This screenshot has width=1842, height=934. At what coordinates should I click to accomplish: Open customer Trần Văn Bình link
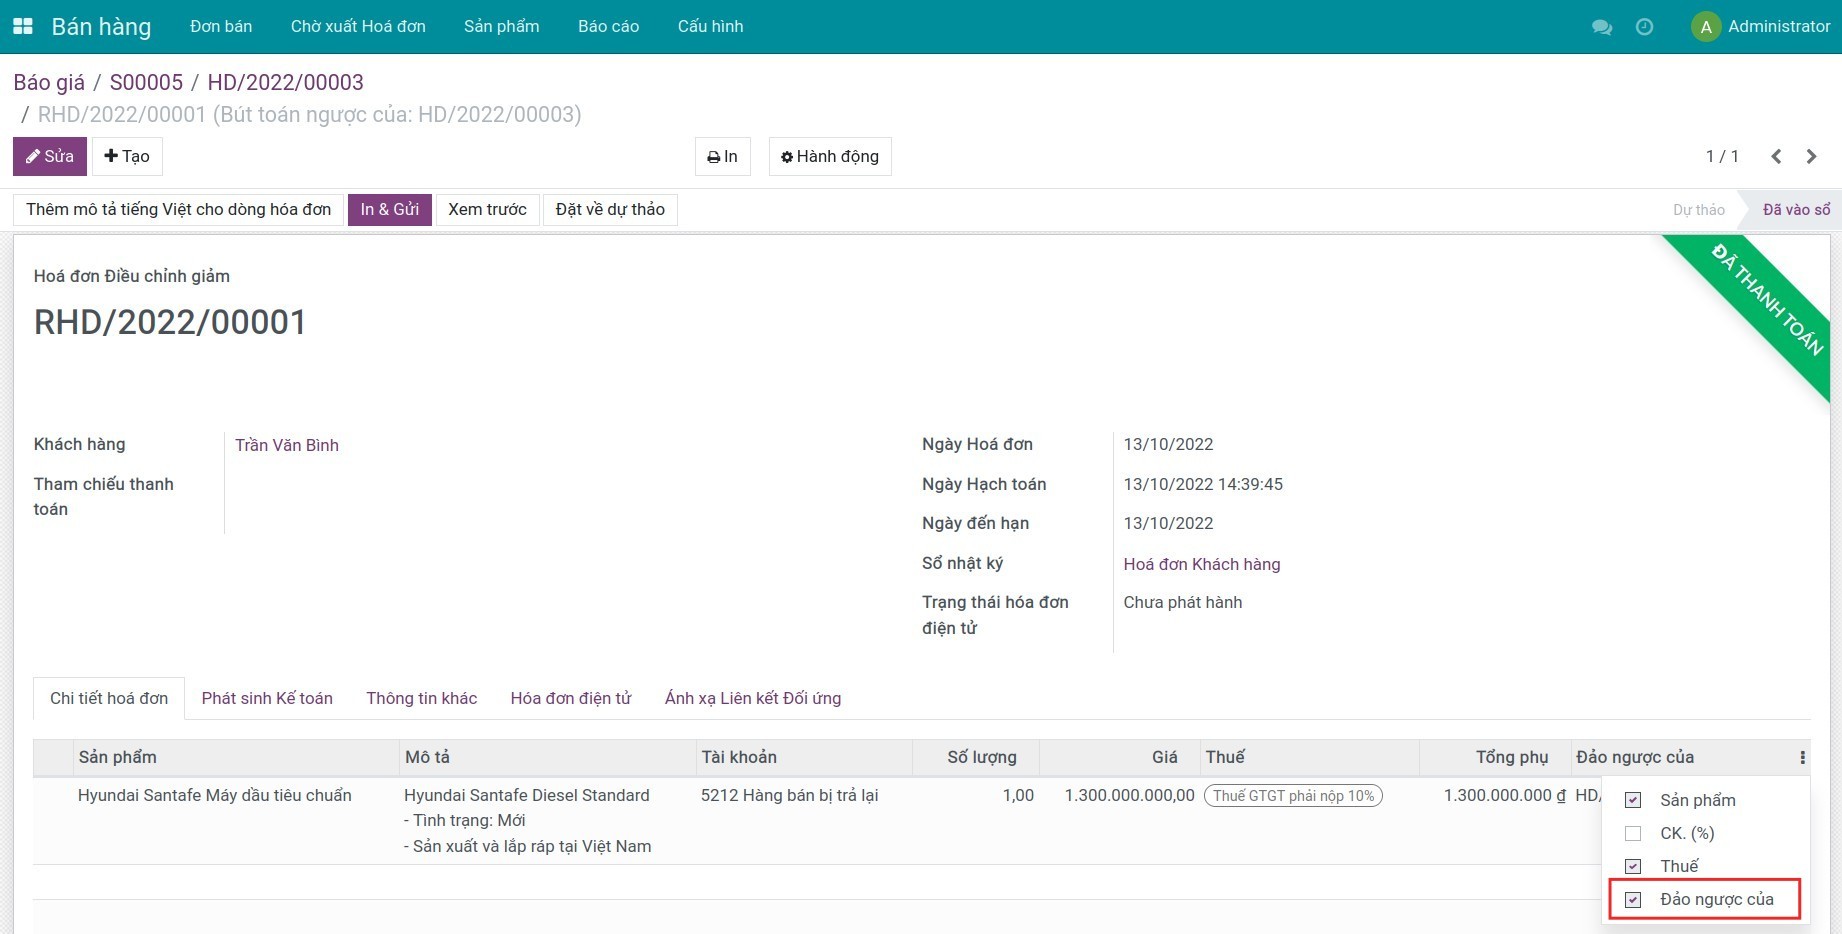[287, 445]
